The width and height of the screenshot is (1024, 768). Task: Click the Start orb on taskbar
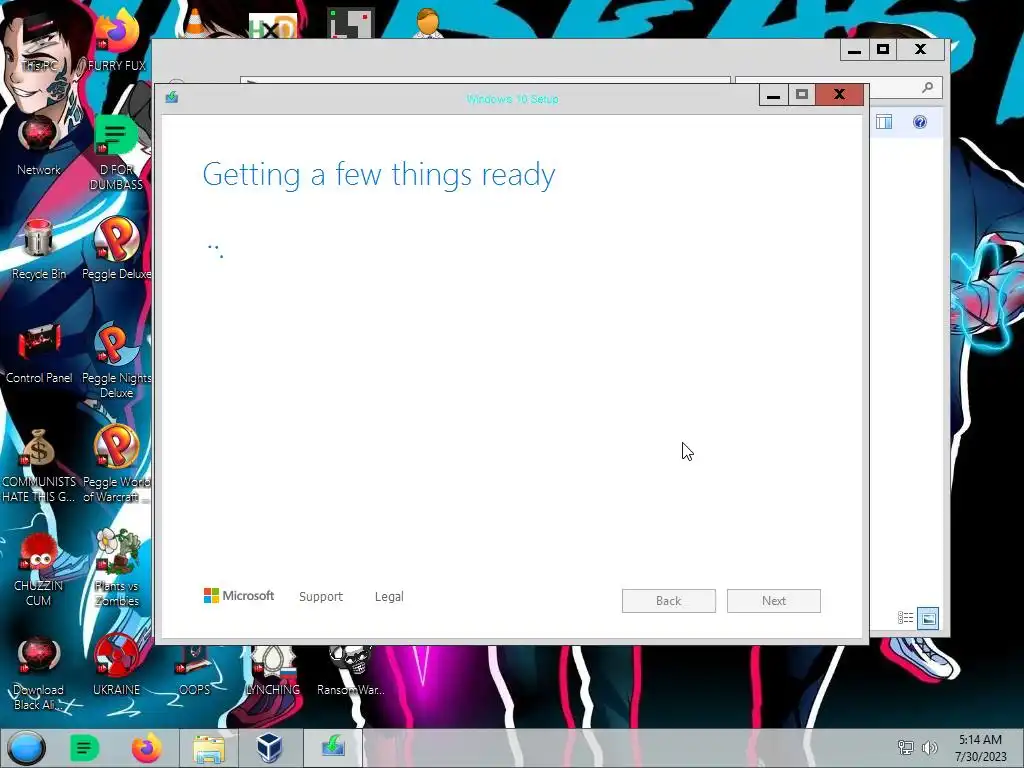pos(27,748)
